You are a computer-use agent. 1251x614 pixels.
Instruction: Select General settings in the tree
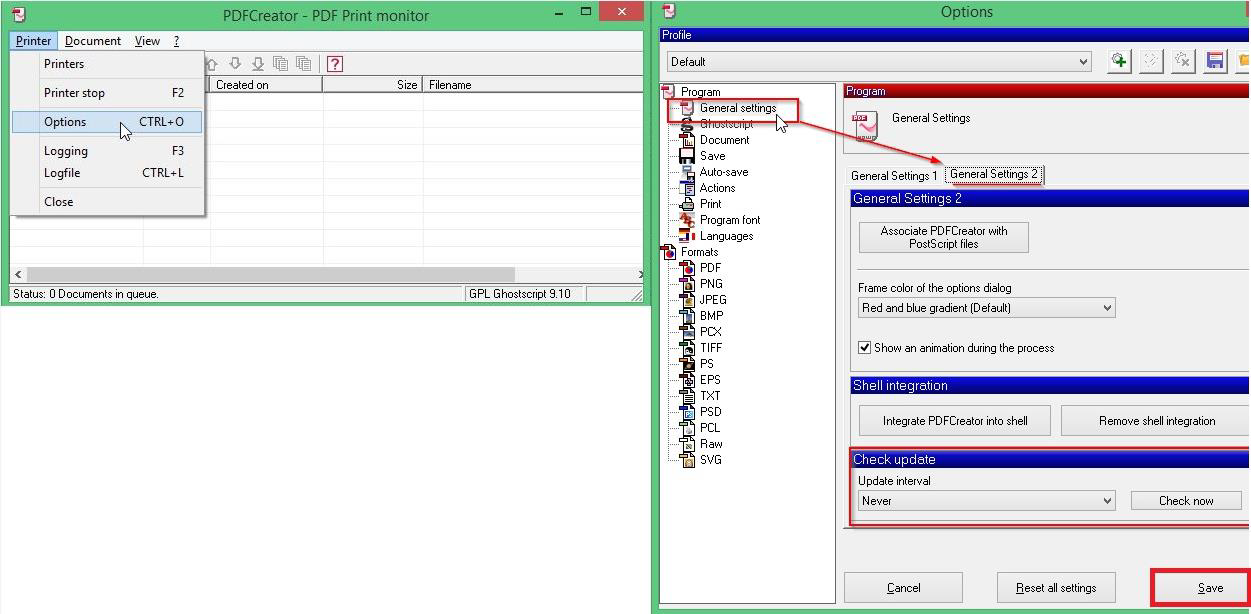[738, 108]
